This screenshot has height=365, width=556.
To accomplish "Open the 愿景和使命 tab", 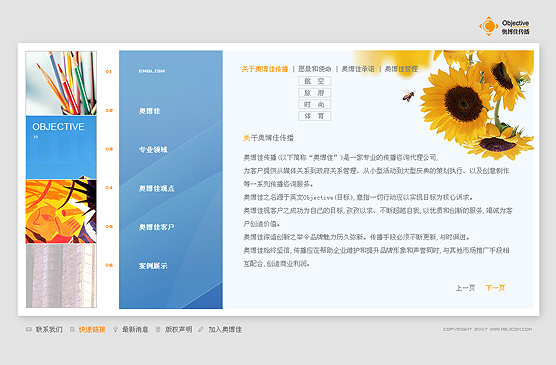I will coord(315,69).
